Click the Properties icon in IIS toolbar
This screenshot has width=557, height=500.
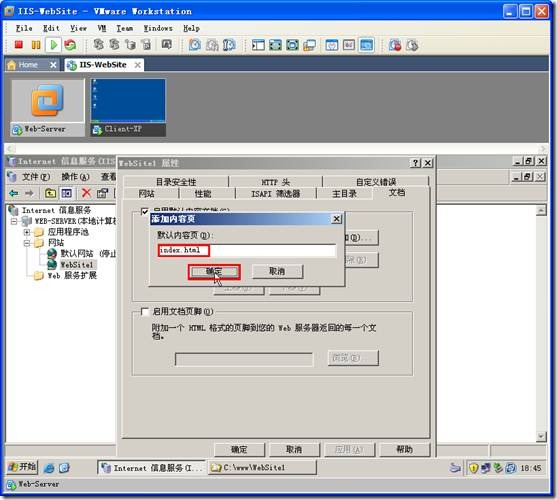coord(102,193)
